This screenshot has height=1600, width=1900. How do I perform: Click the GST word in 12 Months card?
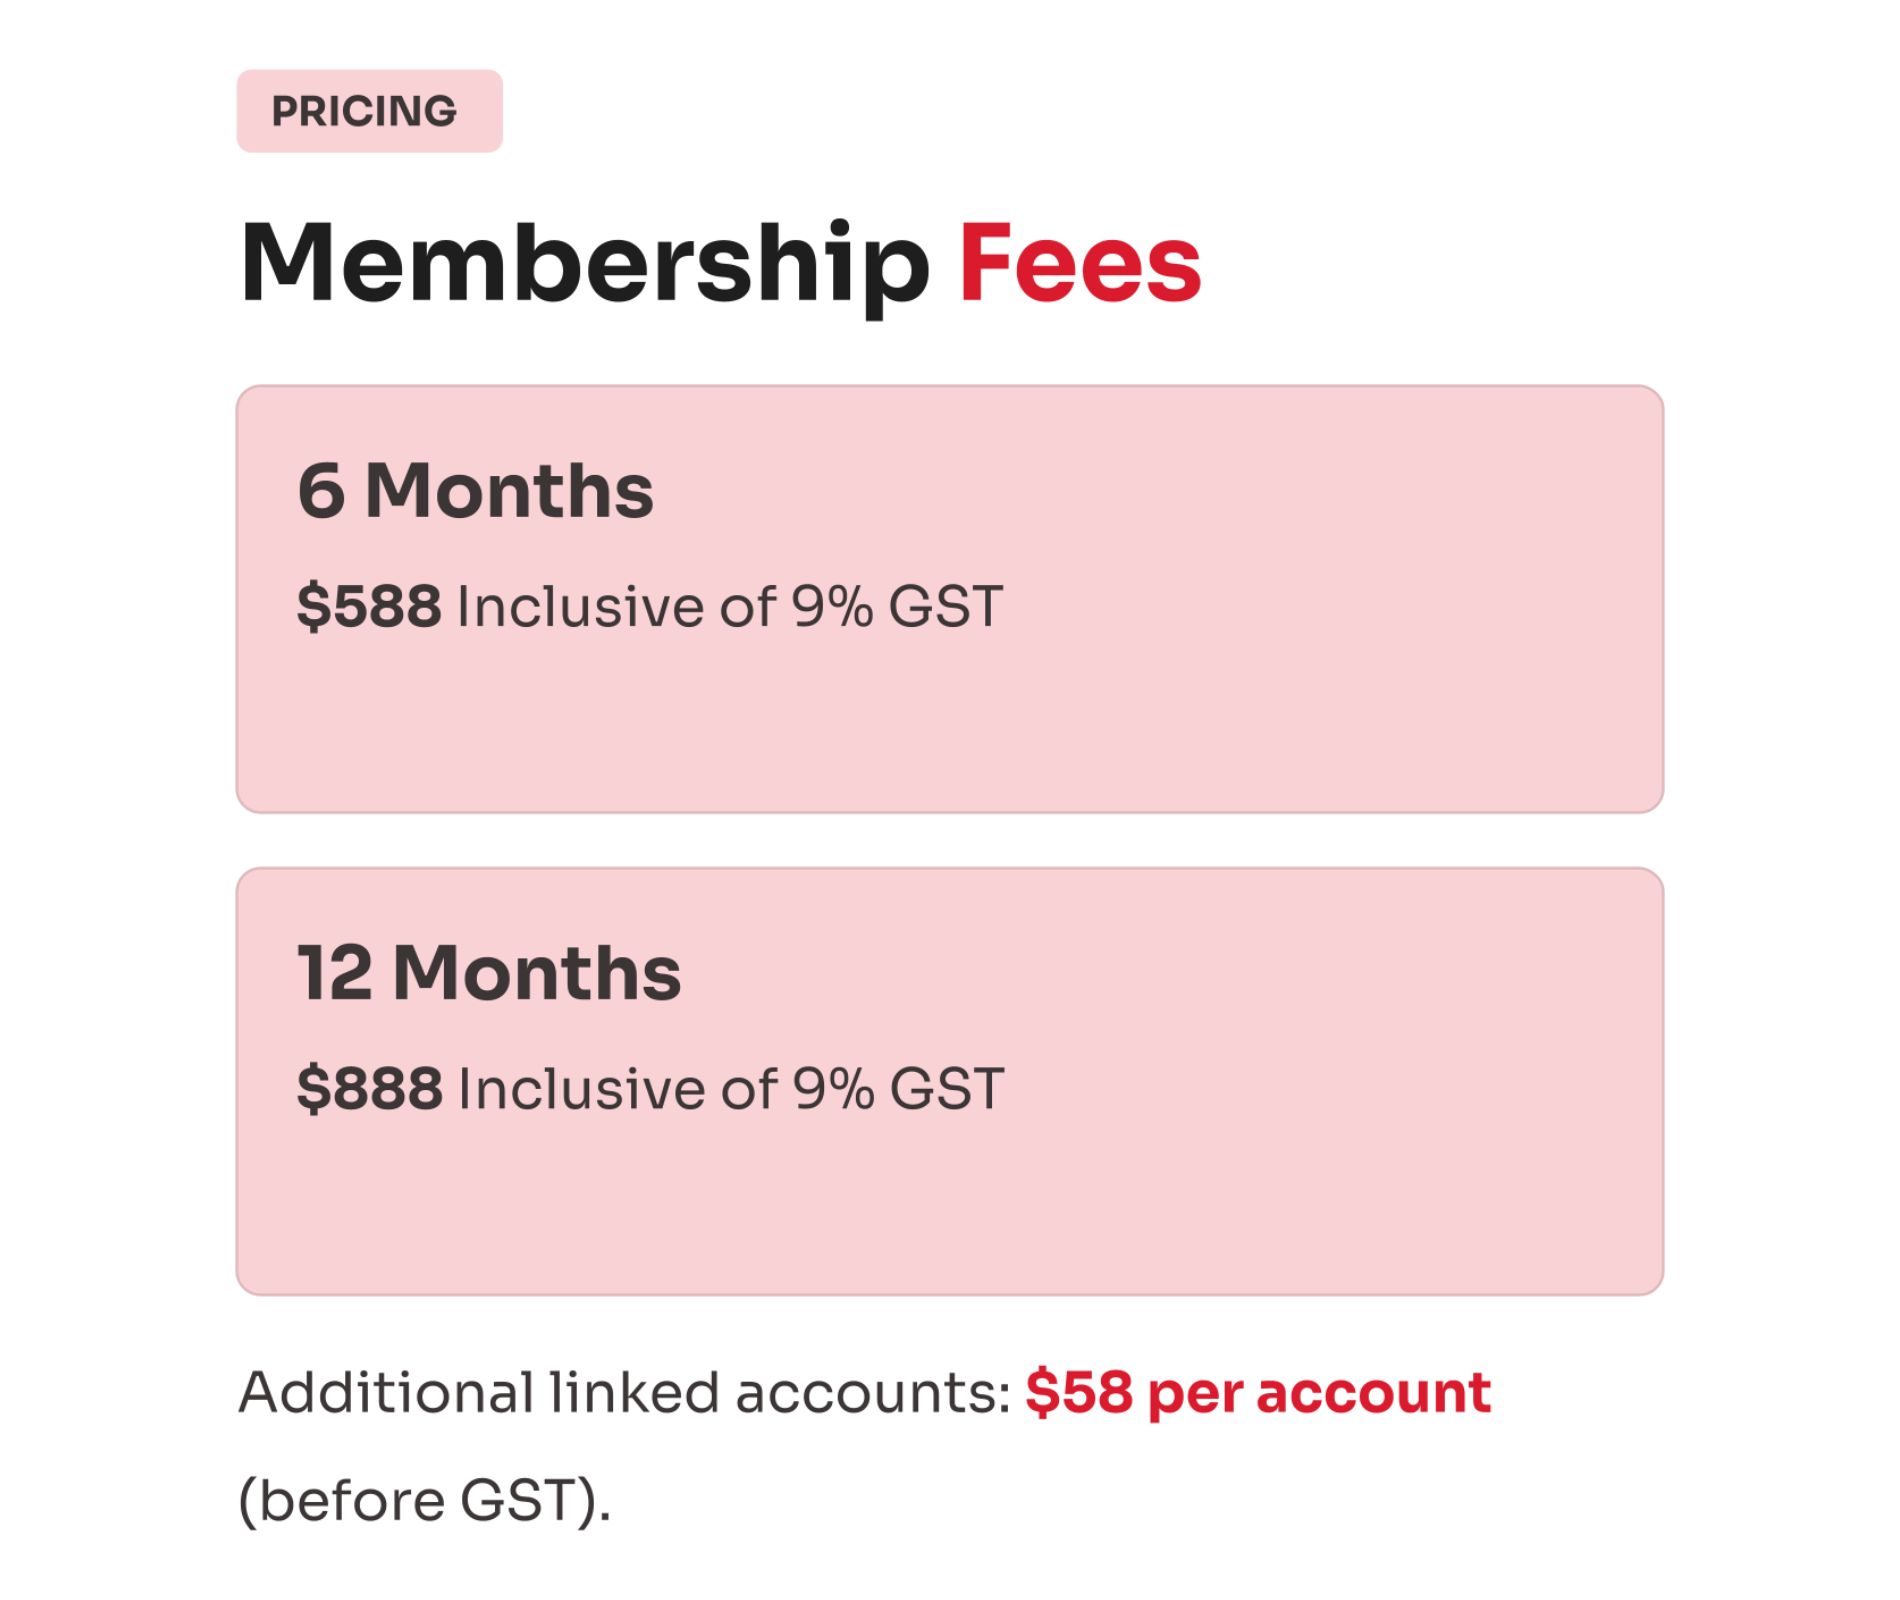947,1088
